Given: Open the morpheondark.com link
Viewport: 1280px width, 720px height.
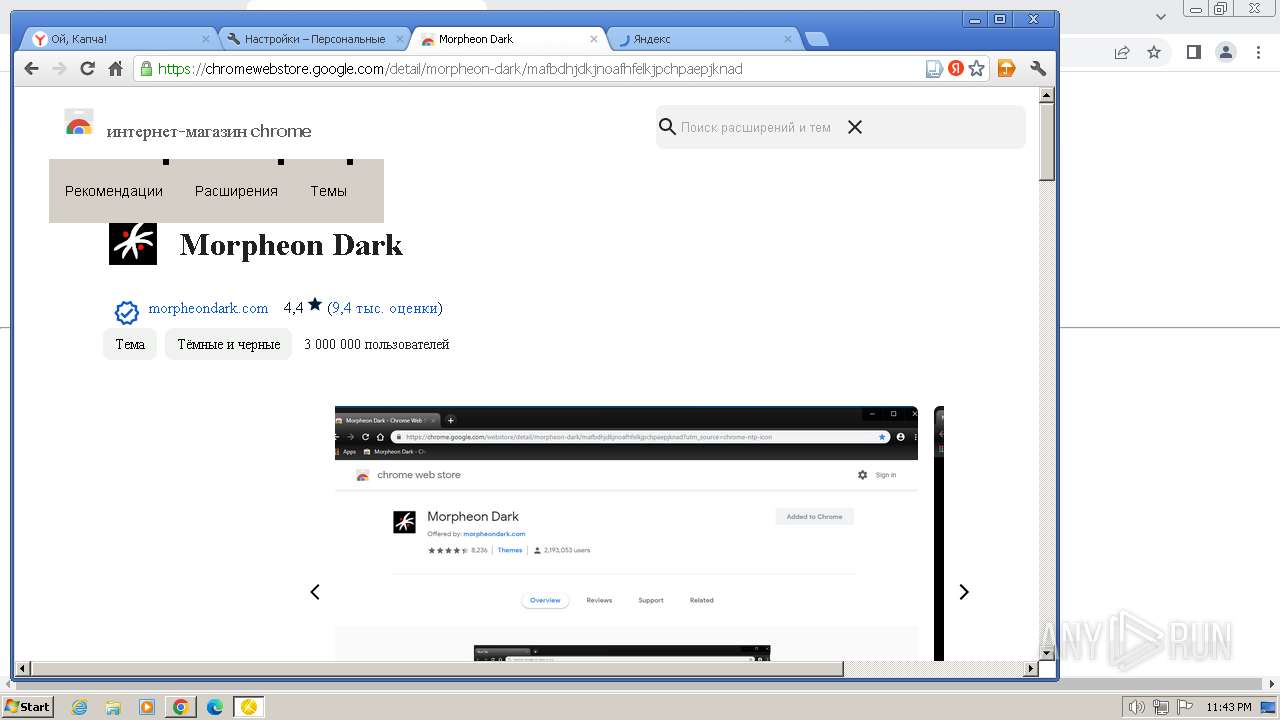Looking at the screenshot, I should (208, 308).
